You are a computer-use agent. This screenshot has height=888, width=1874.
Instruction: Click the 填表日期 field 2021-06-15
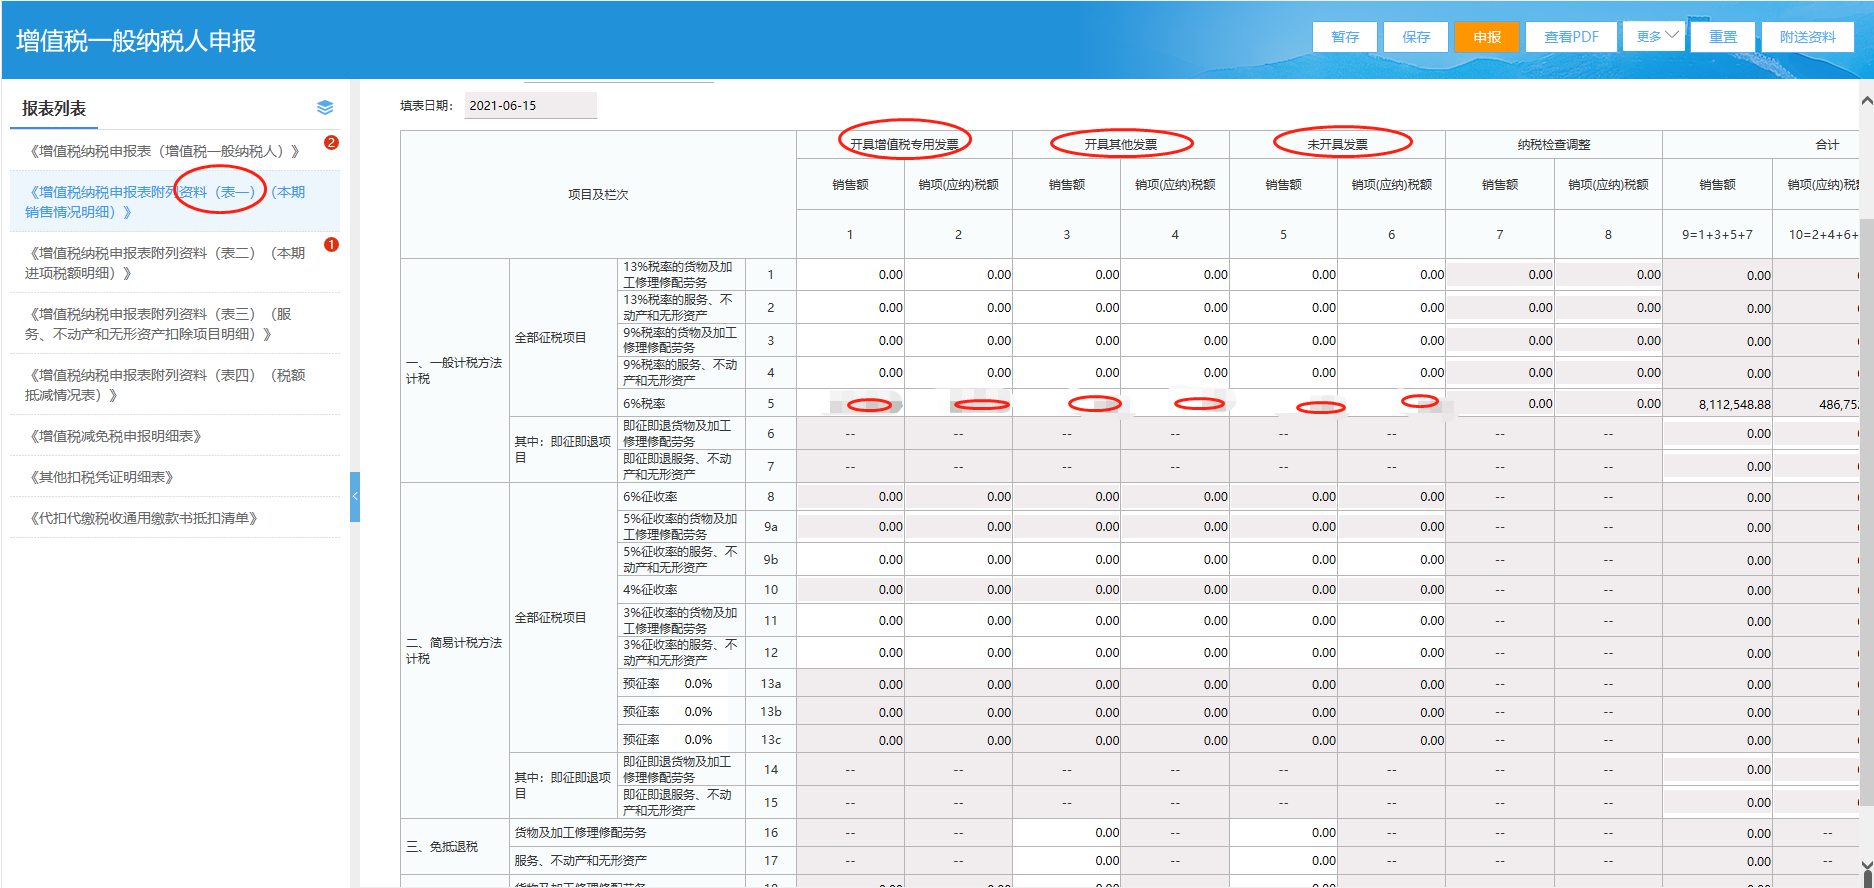[x=530, y=105]
